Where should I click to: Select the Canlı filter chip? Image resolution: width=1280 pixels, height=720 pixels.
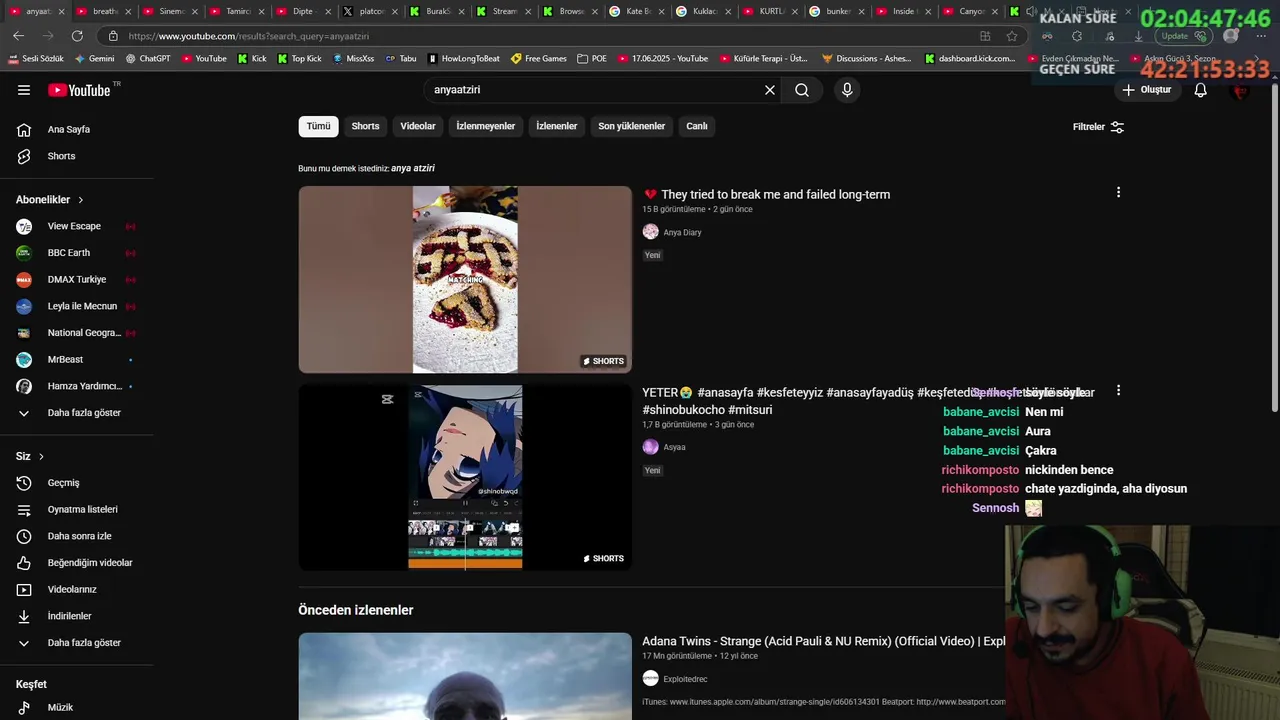point(697,126)
